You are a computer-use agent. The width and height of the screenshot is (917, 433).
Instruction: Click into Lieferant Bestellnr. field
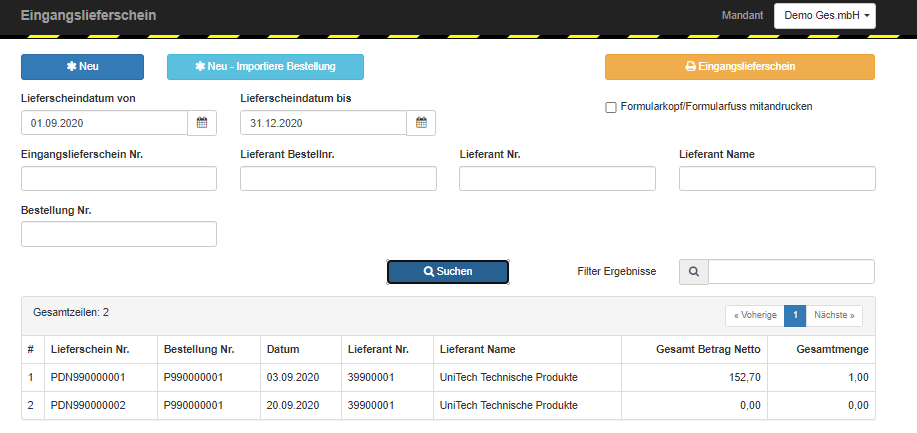[338, 178]
